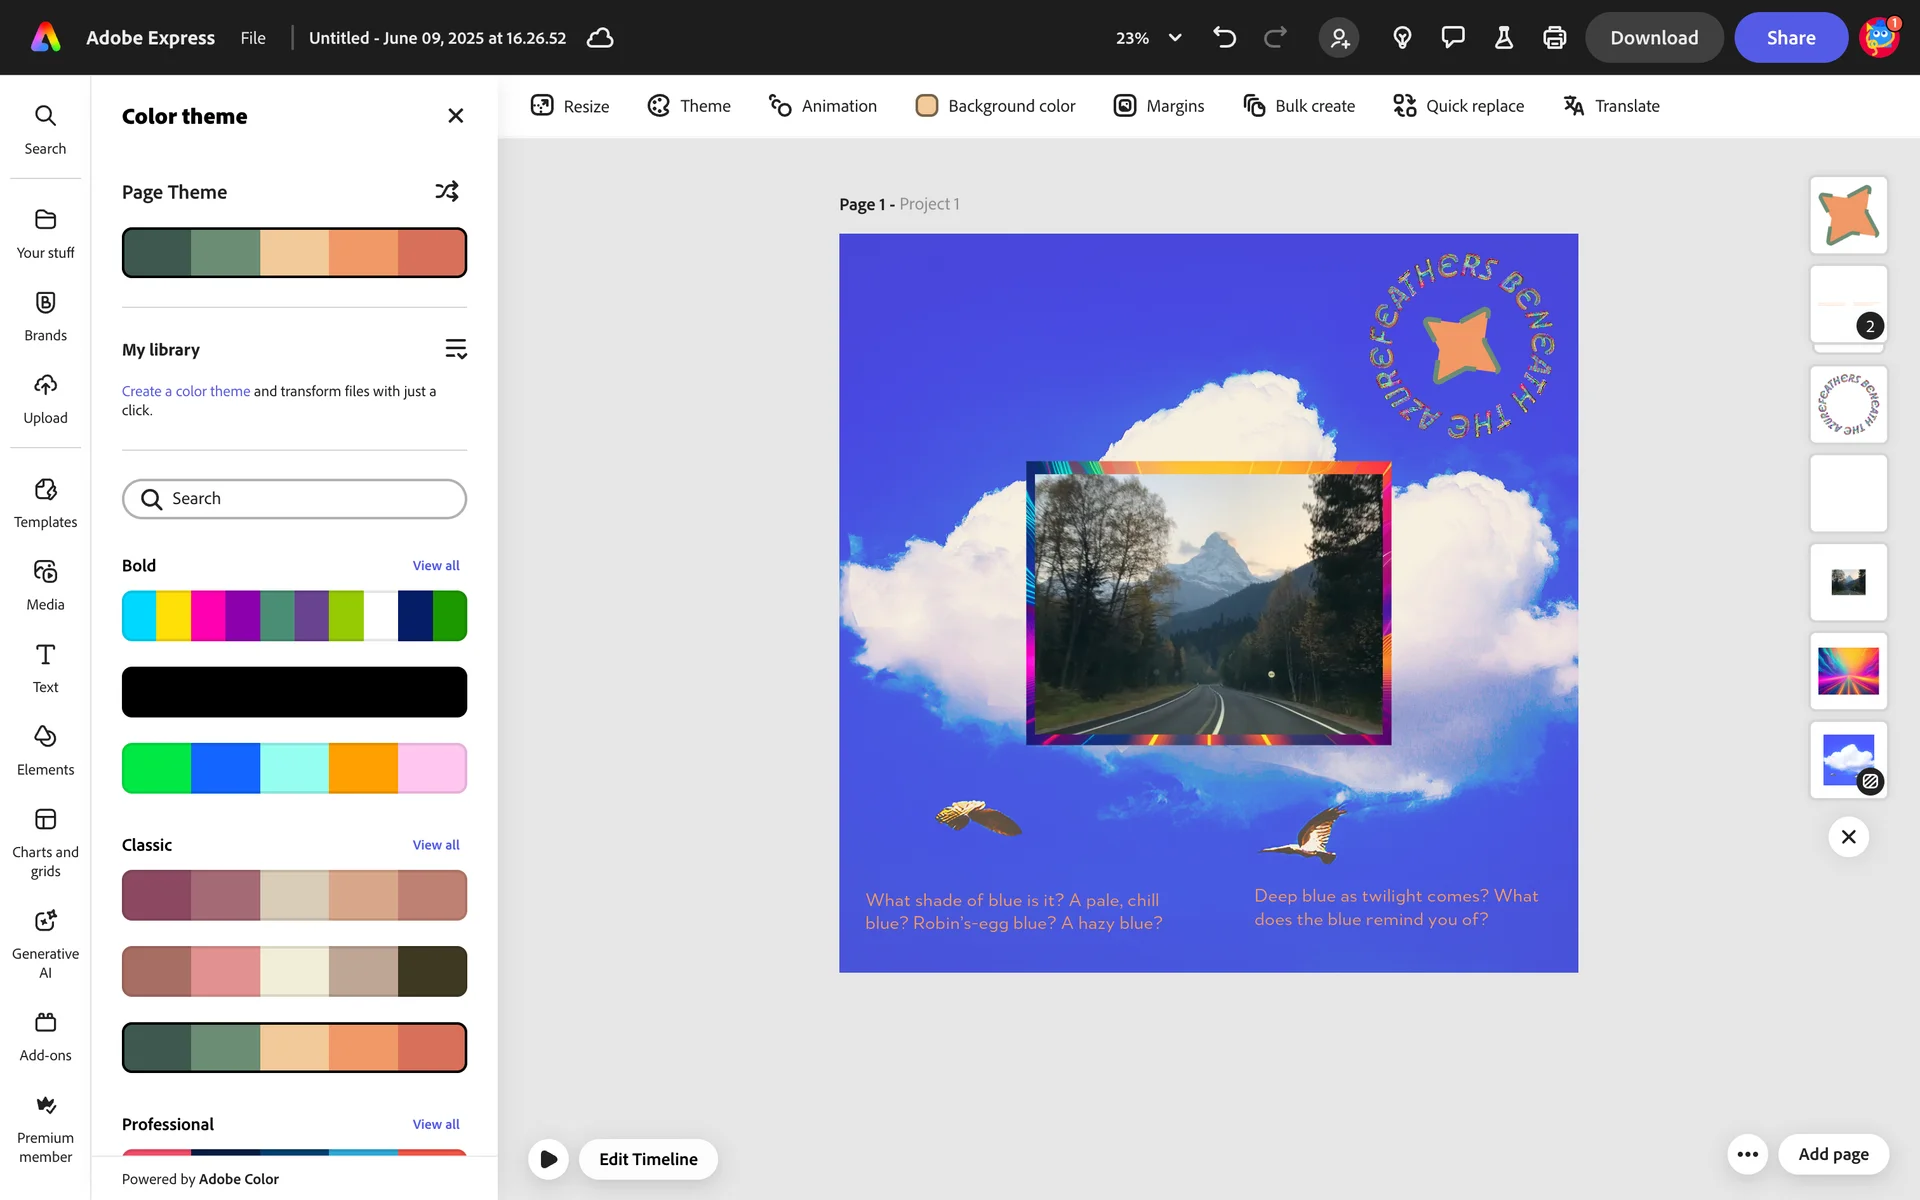Apply the solid black Bold color theme

(x=294, y=692)
